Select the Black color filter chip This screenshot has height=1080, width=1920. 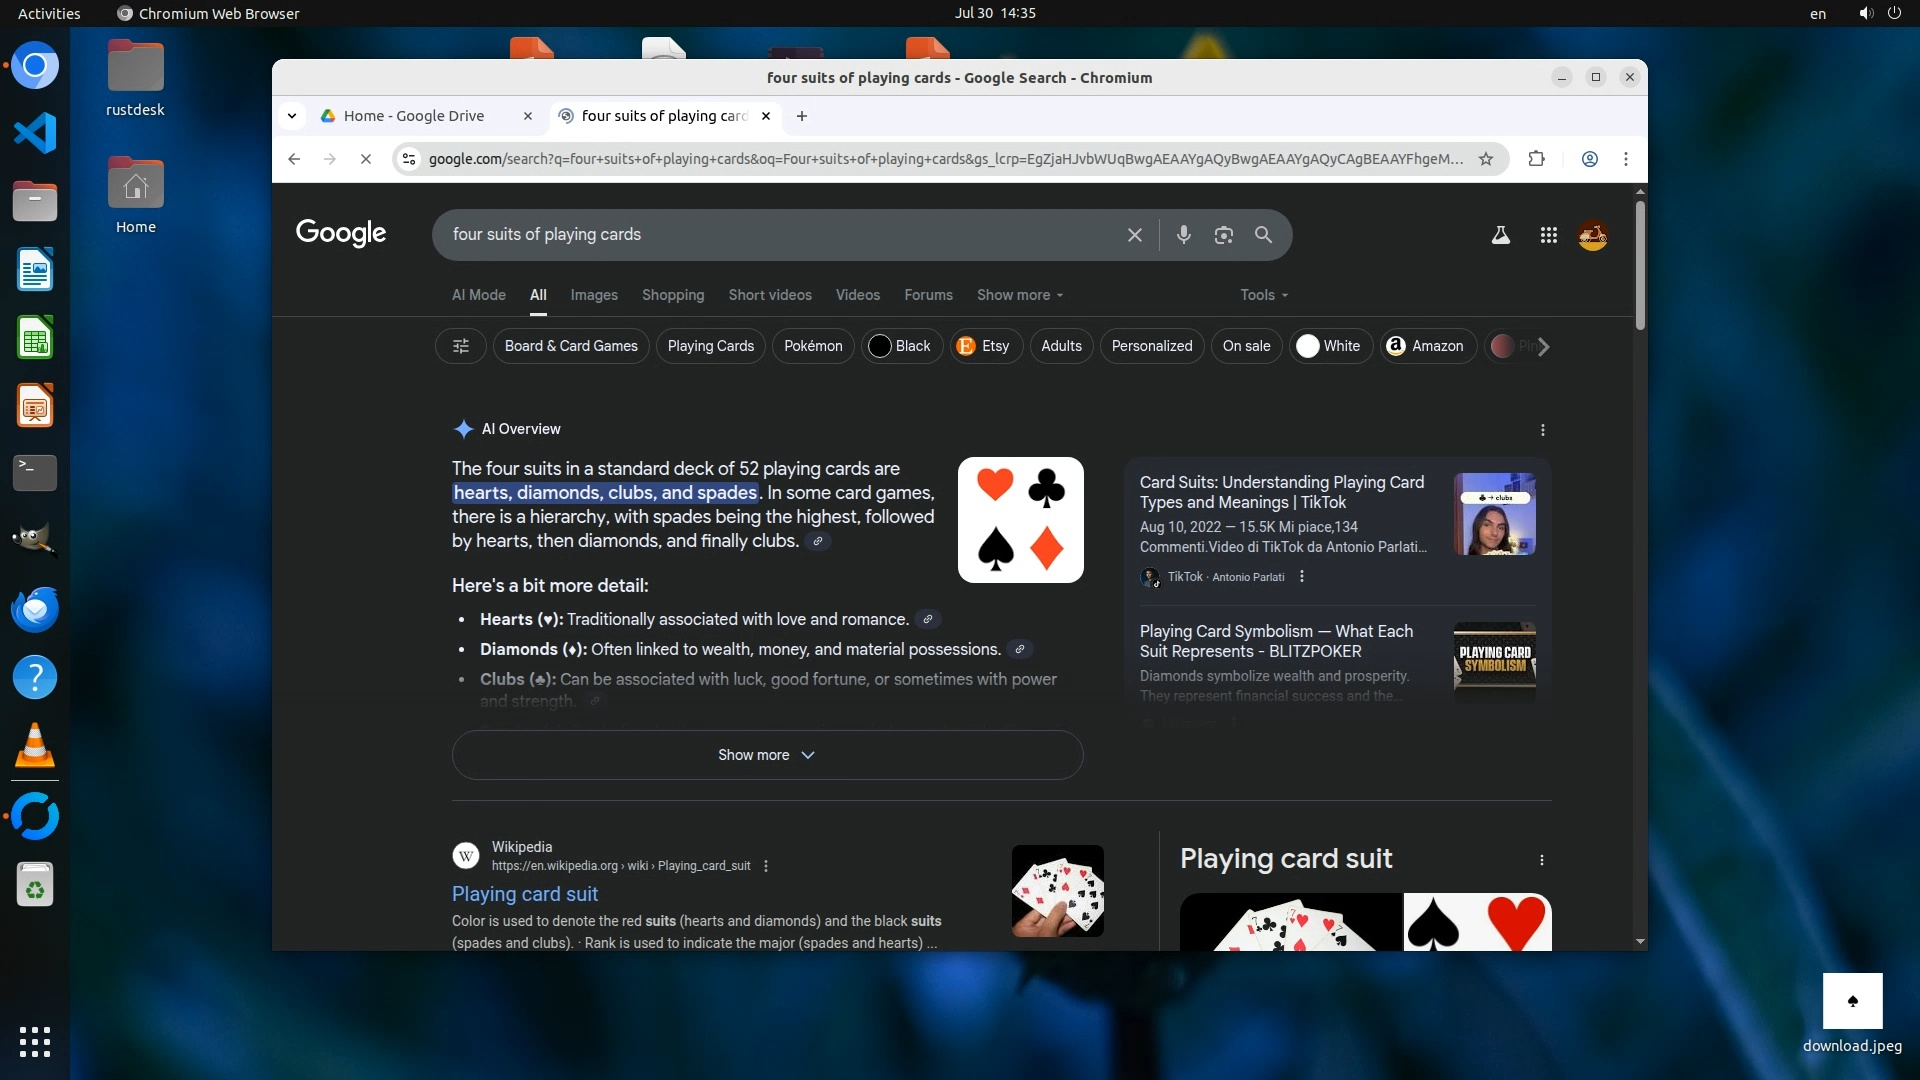coord(901,346)
